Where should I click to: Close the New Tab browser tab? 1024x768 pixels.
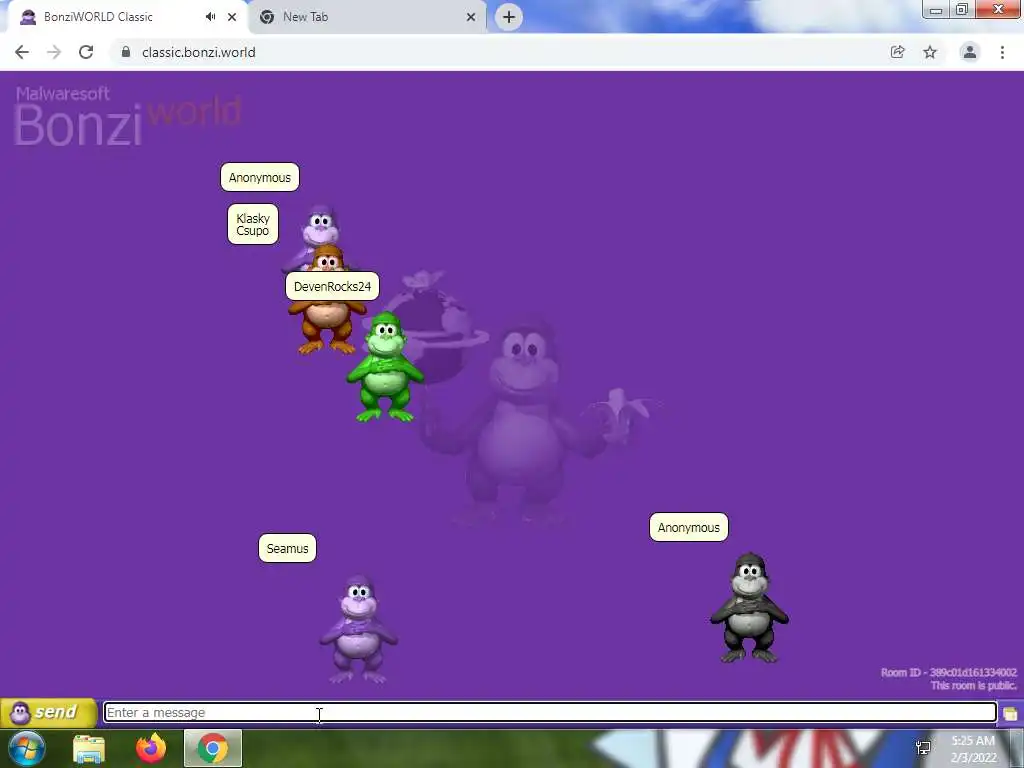471,17
